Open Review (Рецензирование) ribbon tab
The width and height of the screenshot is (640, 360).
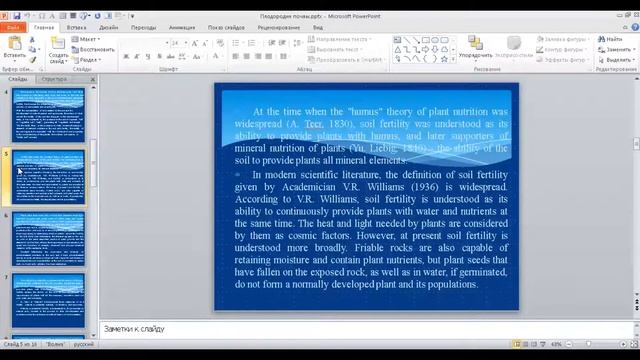coord(279,27)
